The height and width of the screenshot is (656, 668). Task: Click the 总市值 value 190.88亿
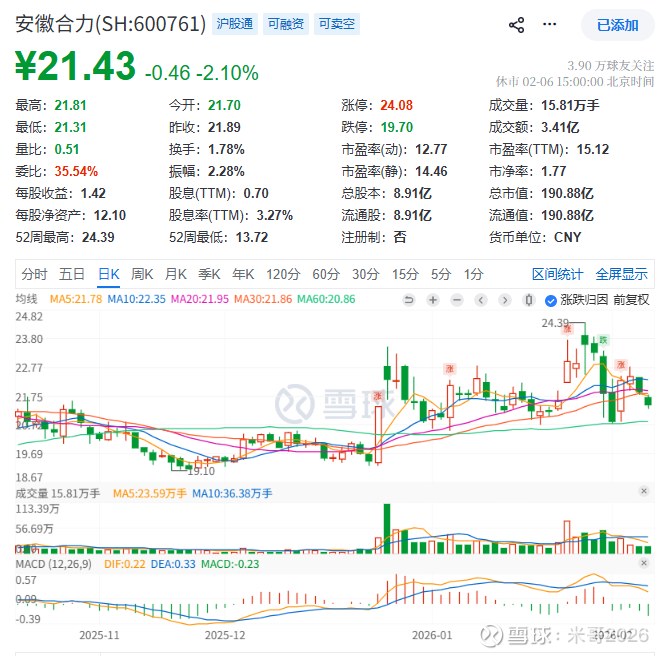tap(567, 193)
